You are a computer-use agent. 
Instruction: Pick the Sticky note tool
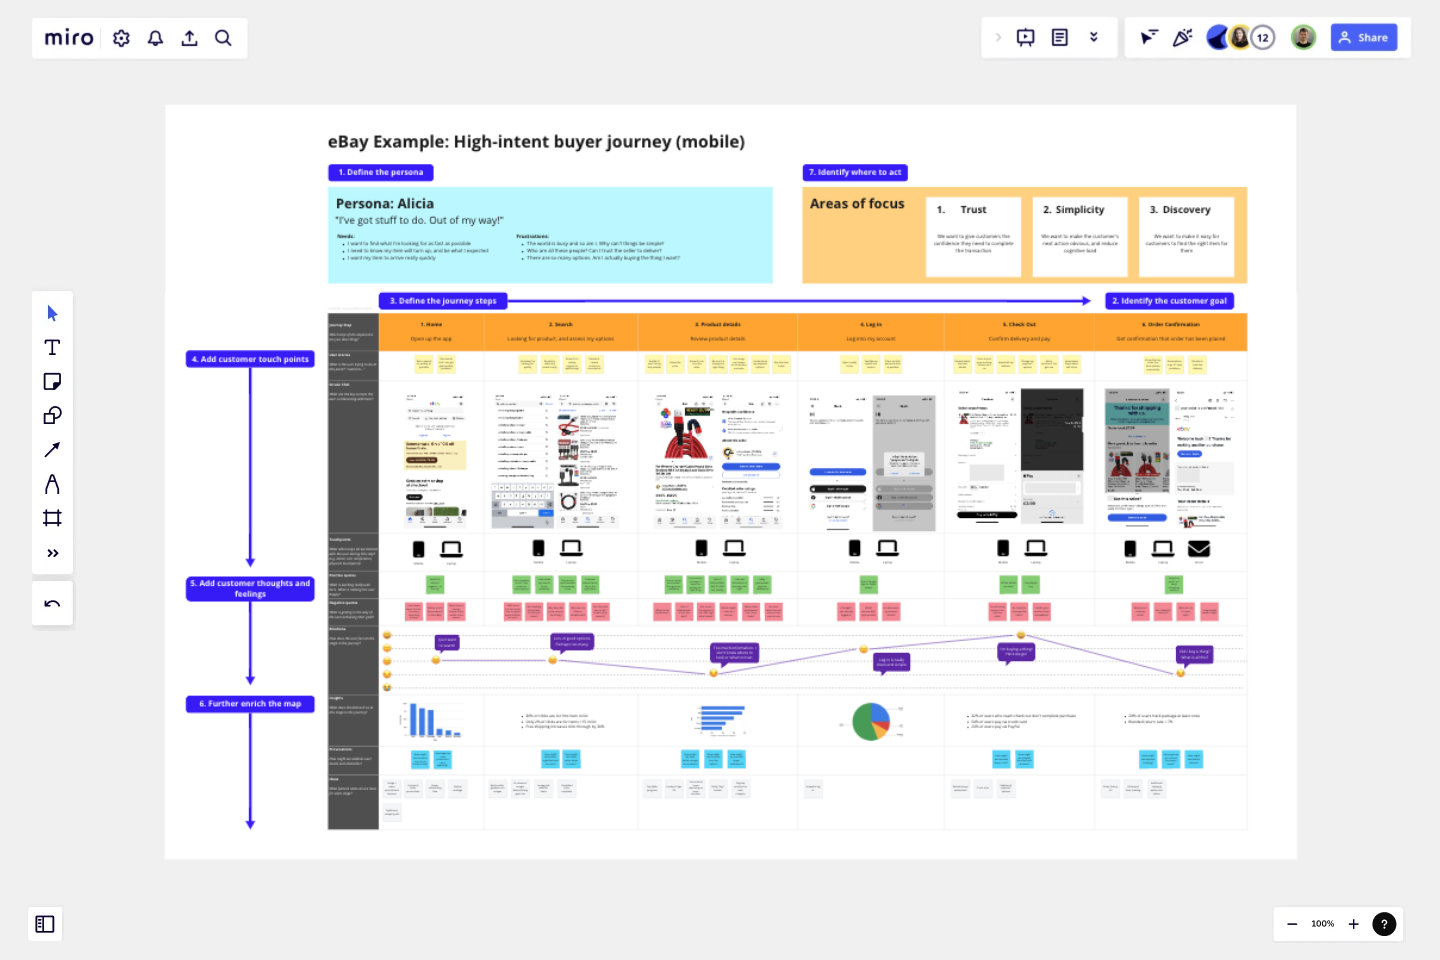point(52,381)
